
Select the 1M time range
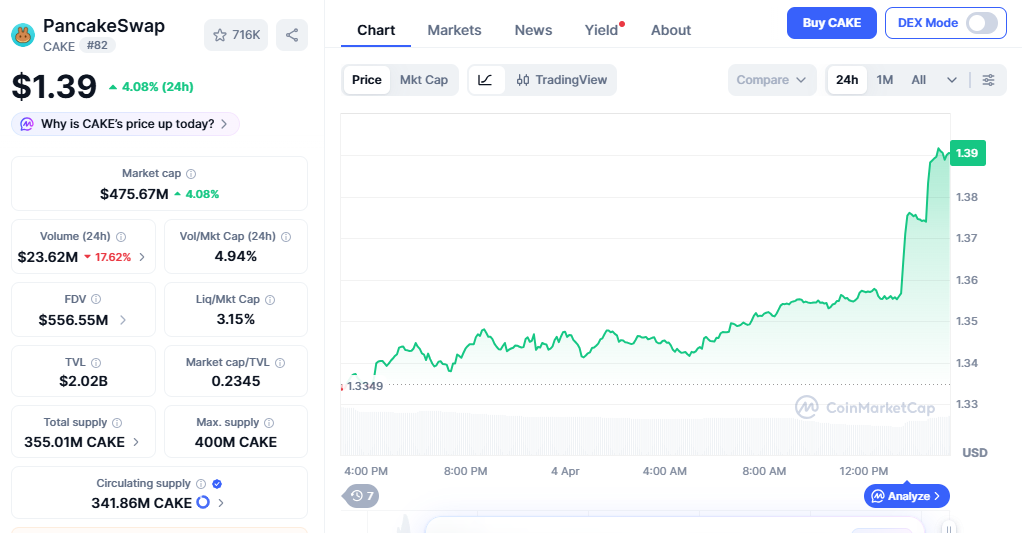click(x=885, y=80)
